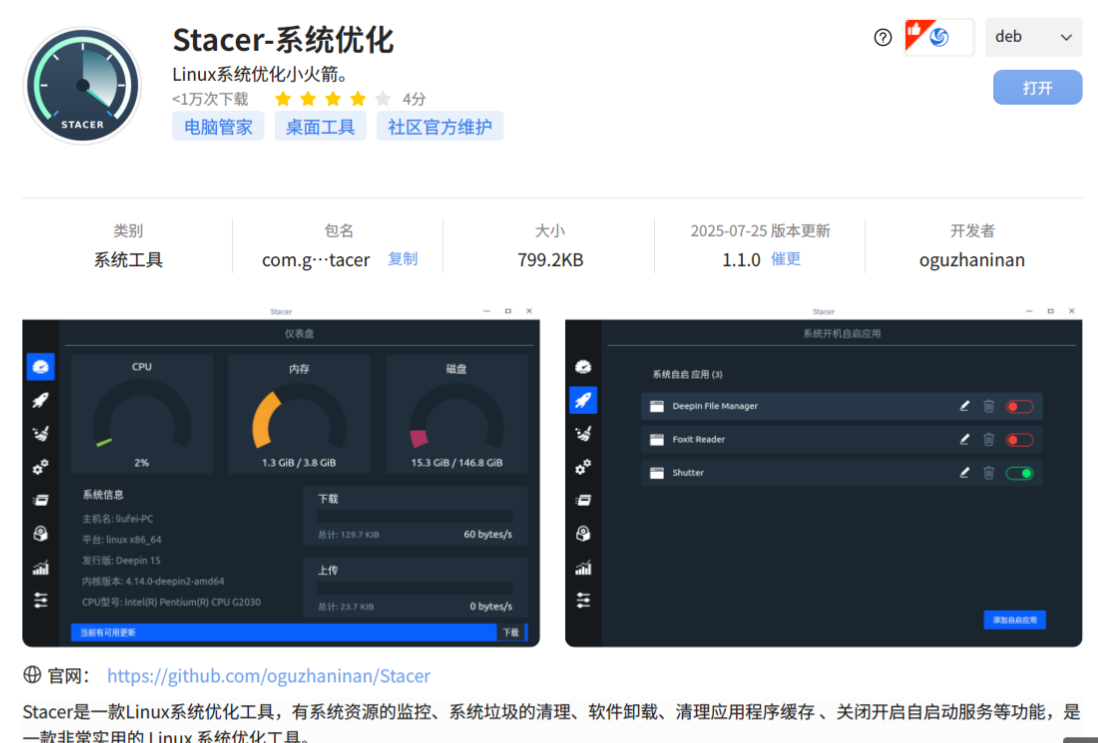Click the 磁盘 gauge showing 15.3 GiB
Image resolution: width=1098 pixels, height=743 pixels.
(x=457, y=415)
